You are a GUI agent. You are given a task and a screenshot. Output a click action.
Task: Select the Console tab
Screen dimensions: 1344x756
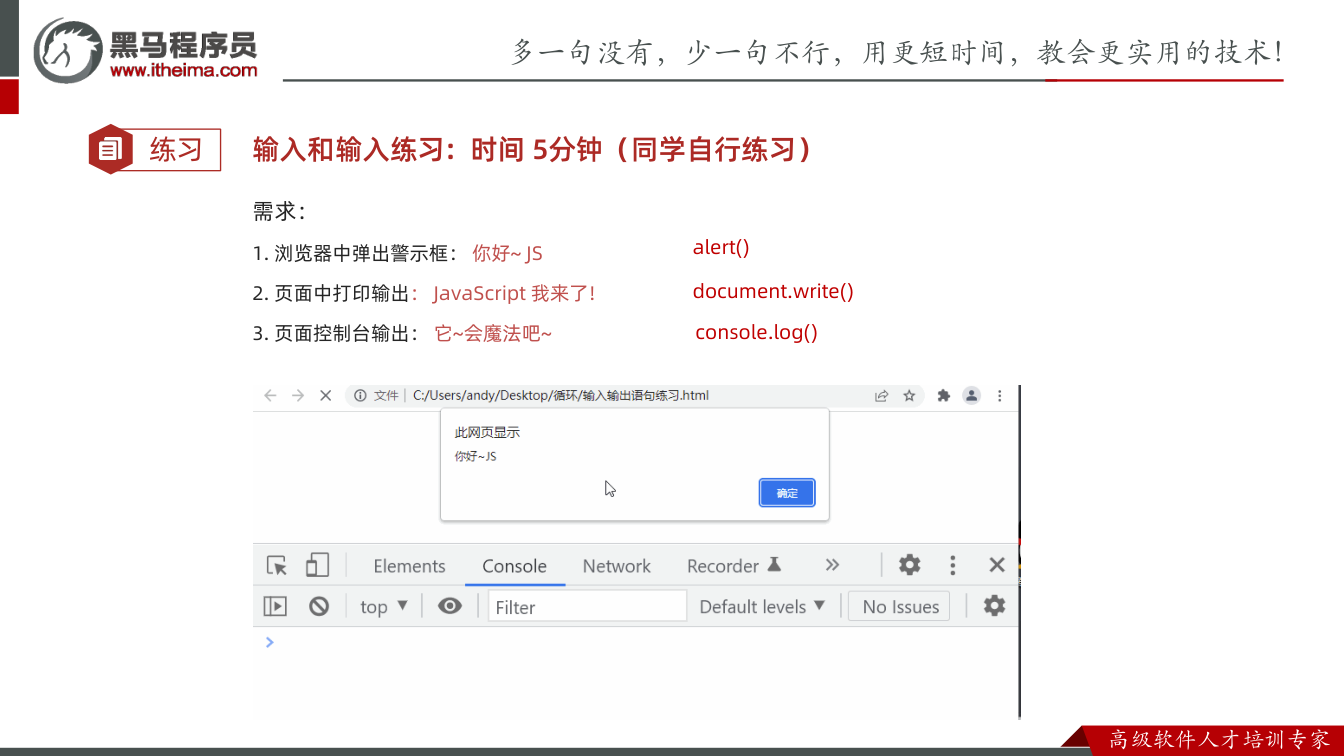pyautogui.click(x=514, y=566)
